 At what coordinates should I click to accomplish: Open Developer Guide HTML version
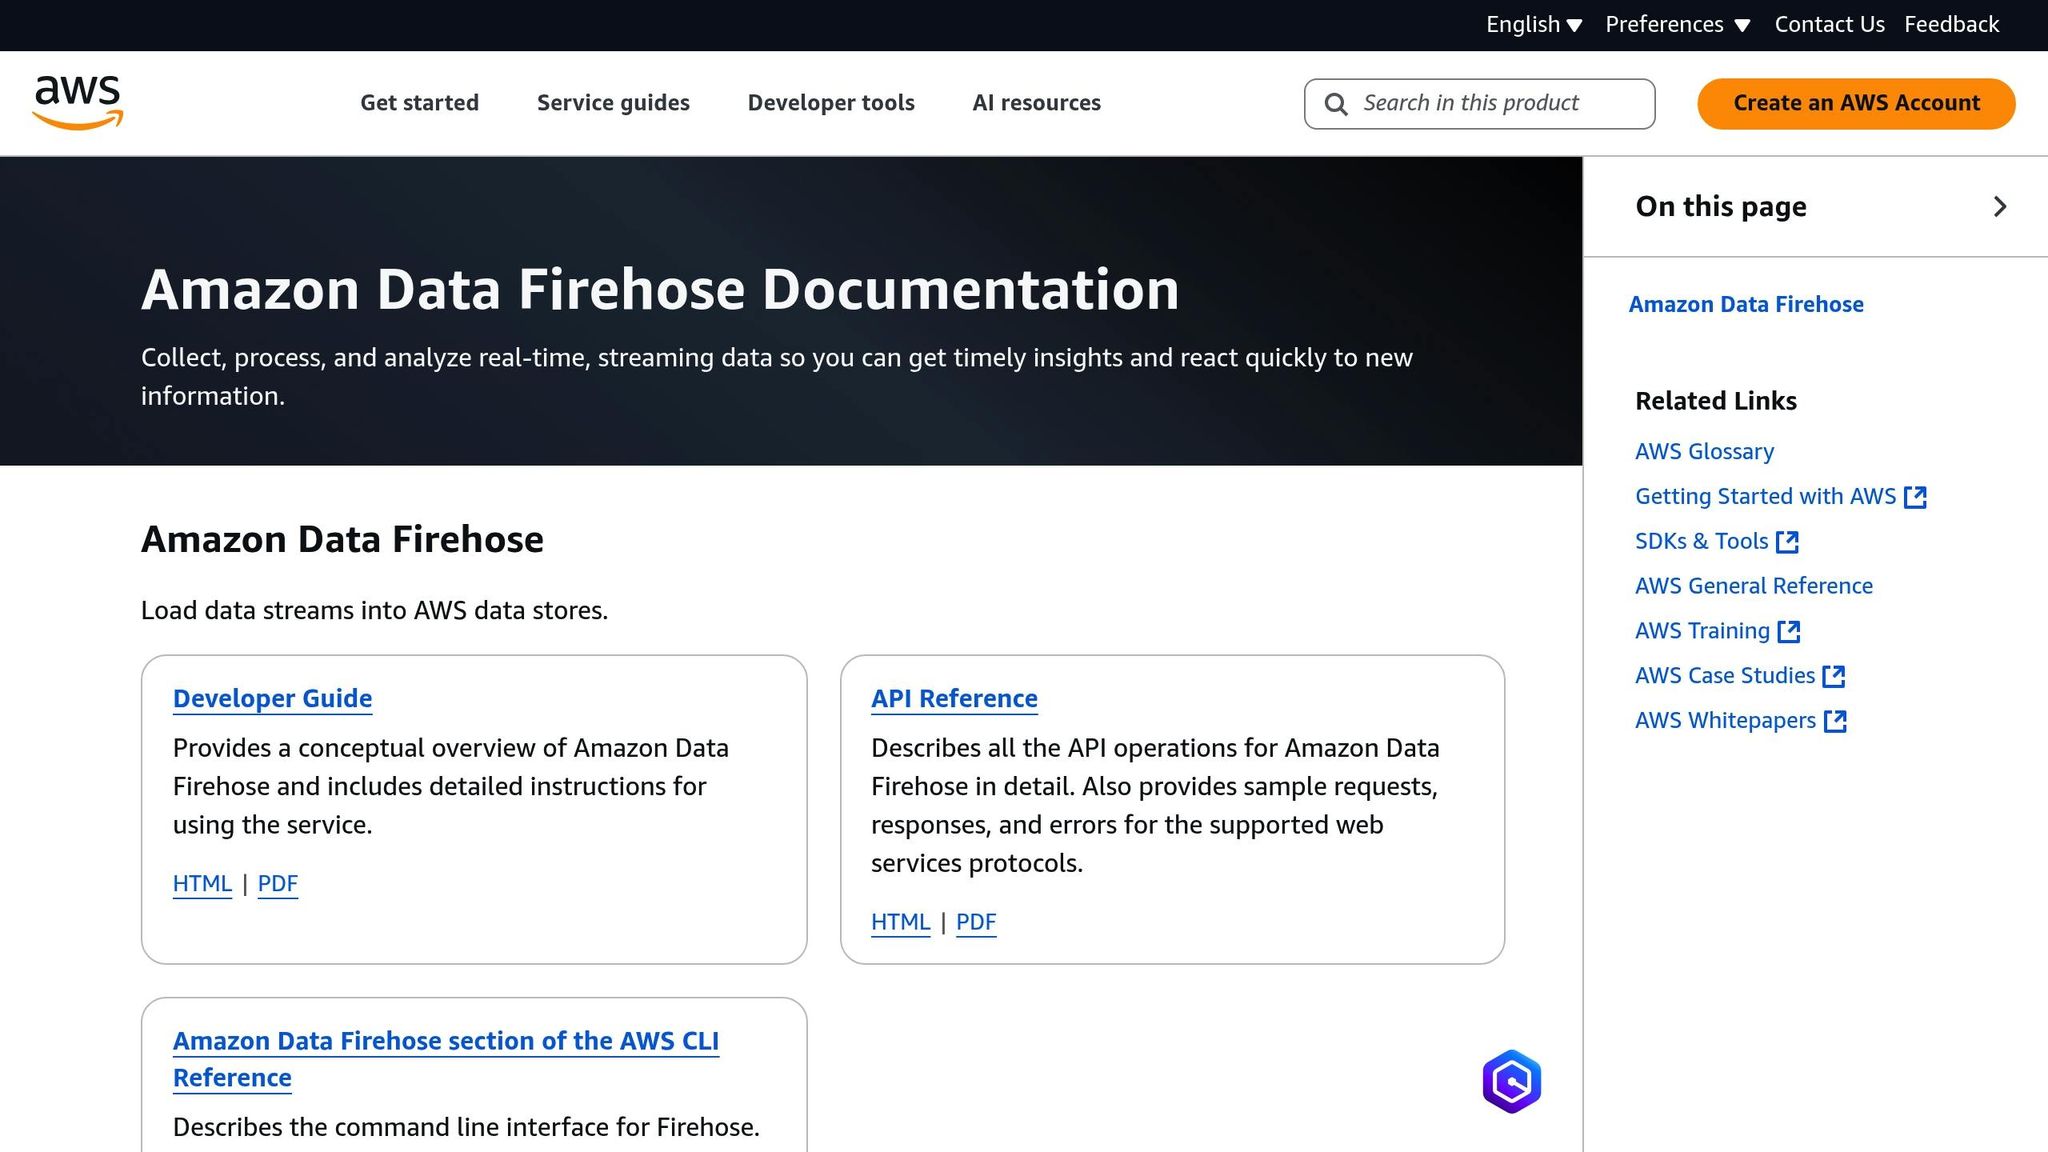point(202,884)
